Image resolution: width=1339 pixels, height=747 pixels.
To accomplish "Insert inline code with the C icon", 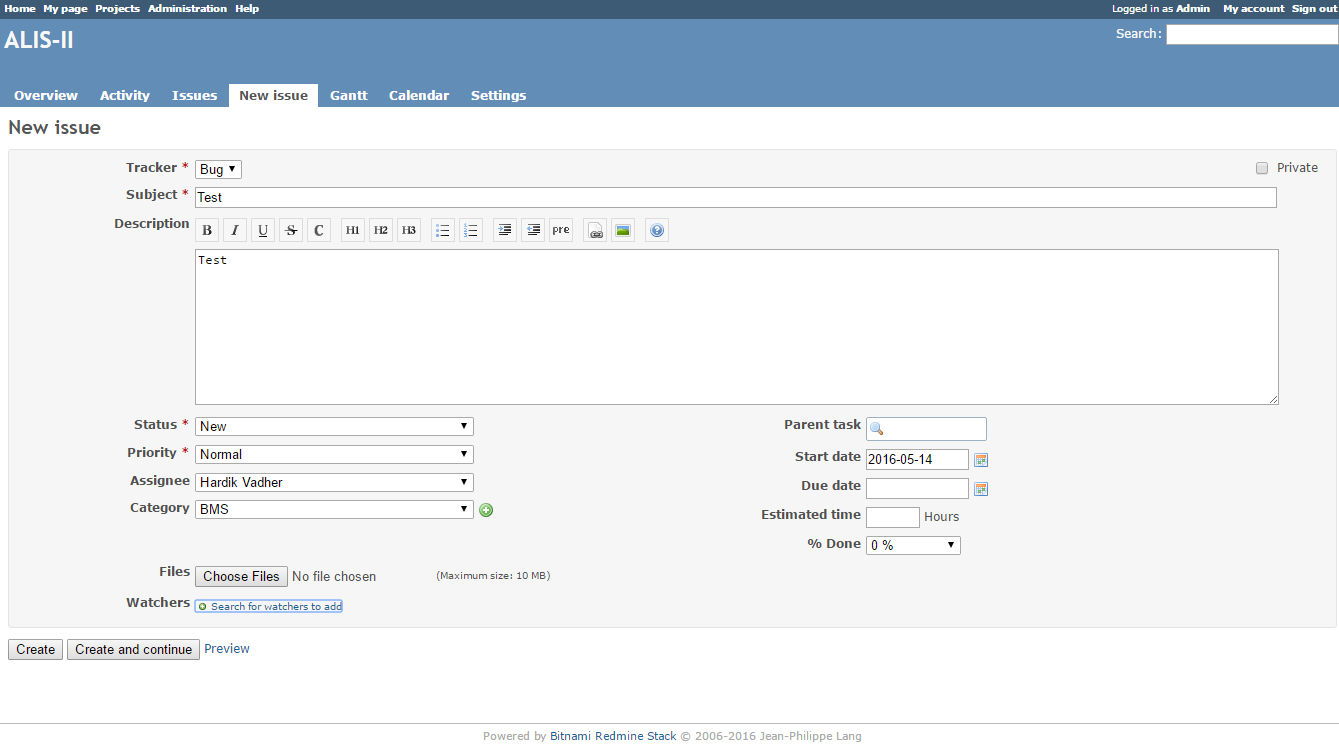I will click(319, 231).
